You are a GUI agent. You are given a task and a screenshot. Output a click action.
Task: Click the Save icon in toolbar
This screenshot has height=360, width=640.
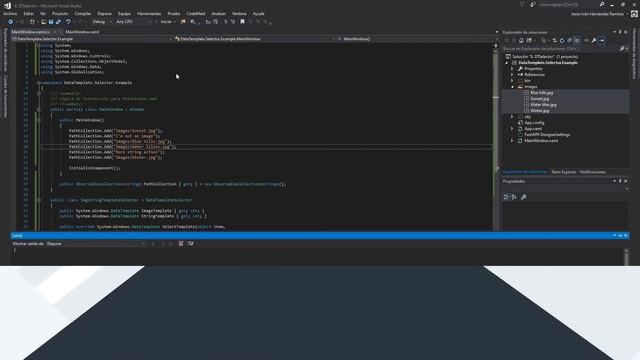click(x=51, y=22)
